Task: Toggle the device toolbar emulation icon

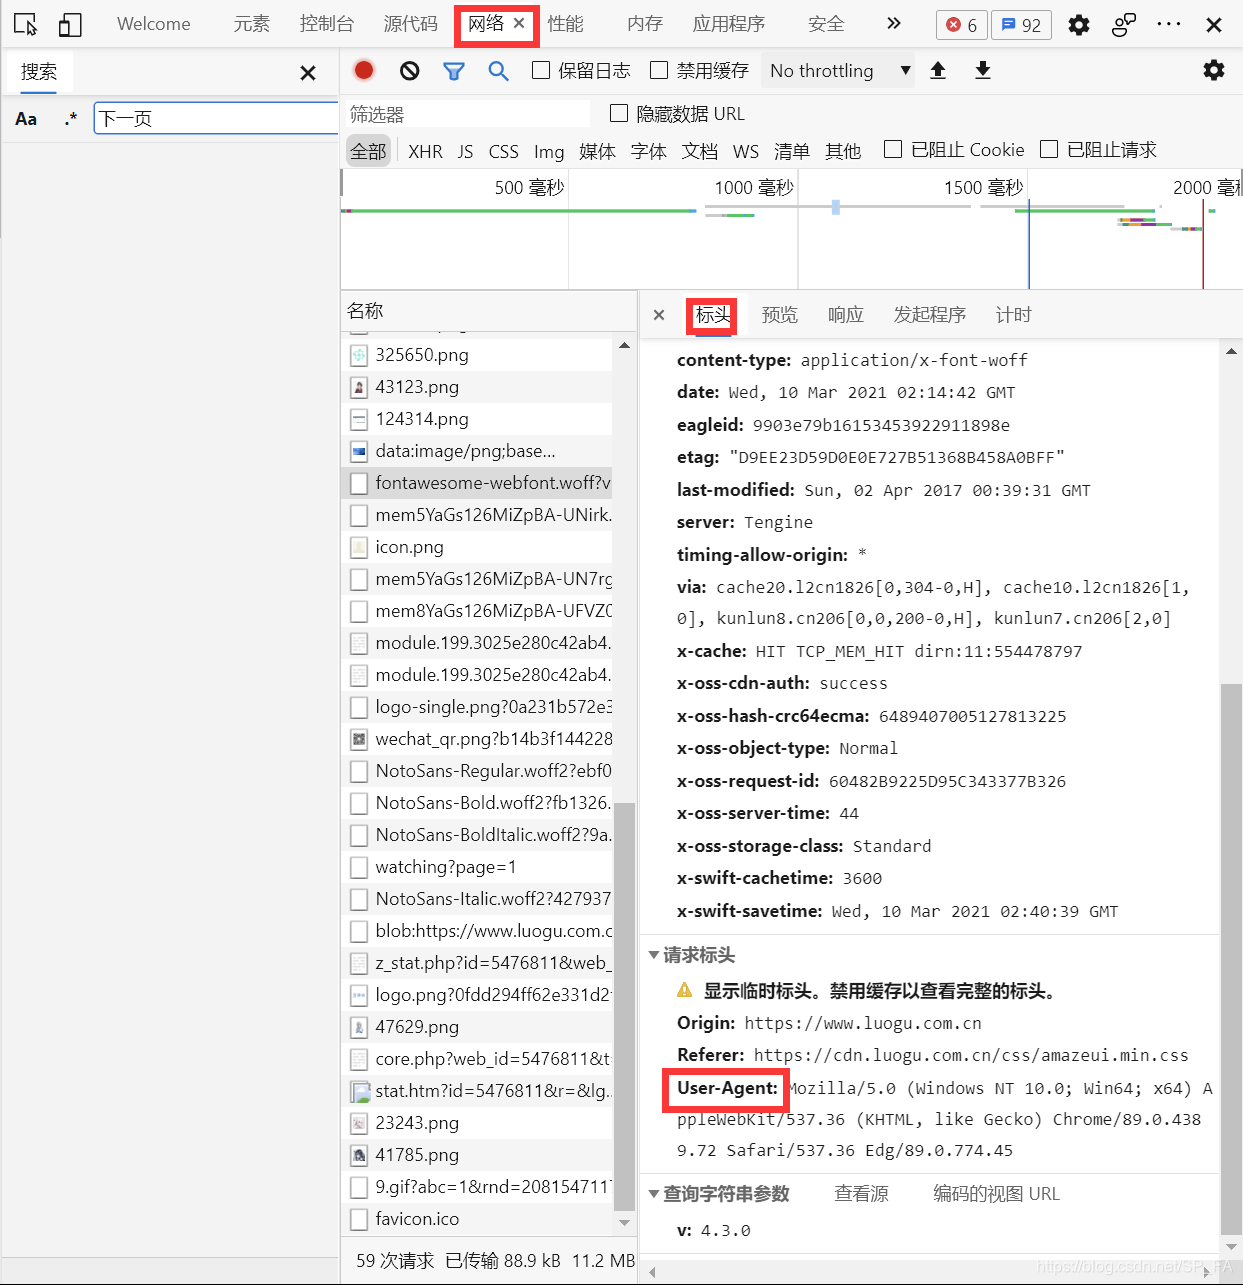Action: click(69, 23)
